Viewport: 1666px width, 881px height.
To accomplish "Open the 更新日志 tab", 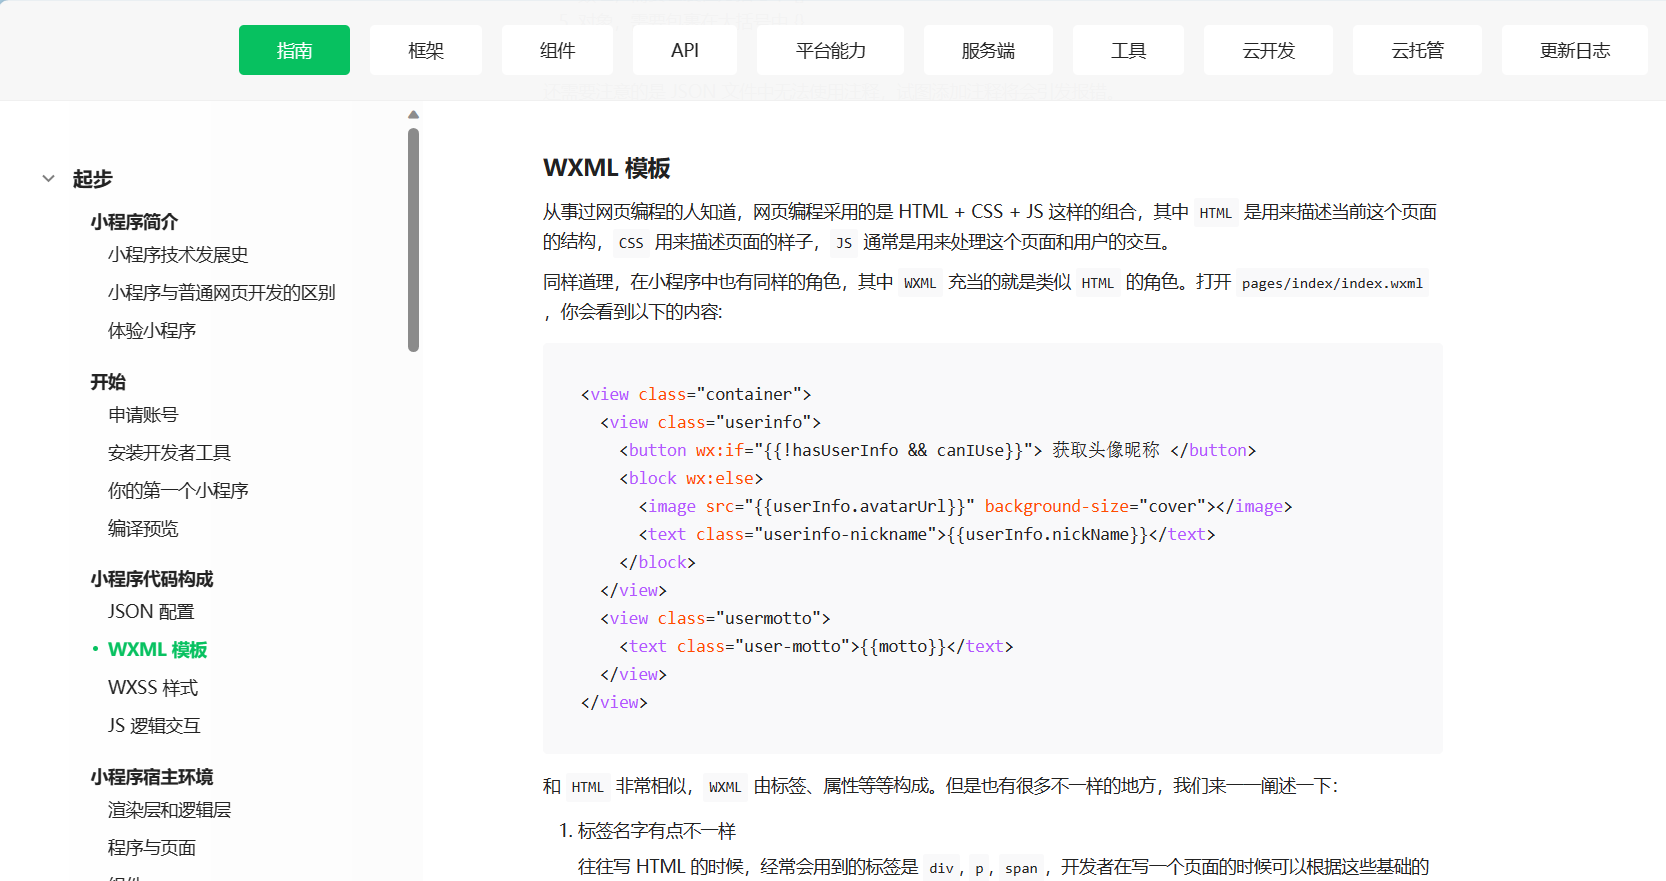I will tap(1575, 50).
